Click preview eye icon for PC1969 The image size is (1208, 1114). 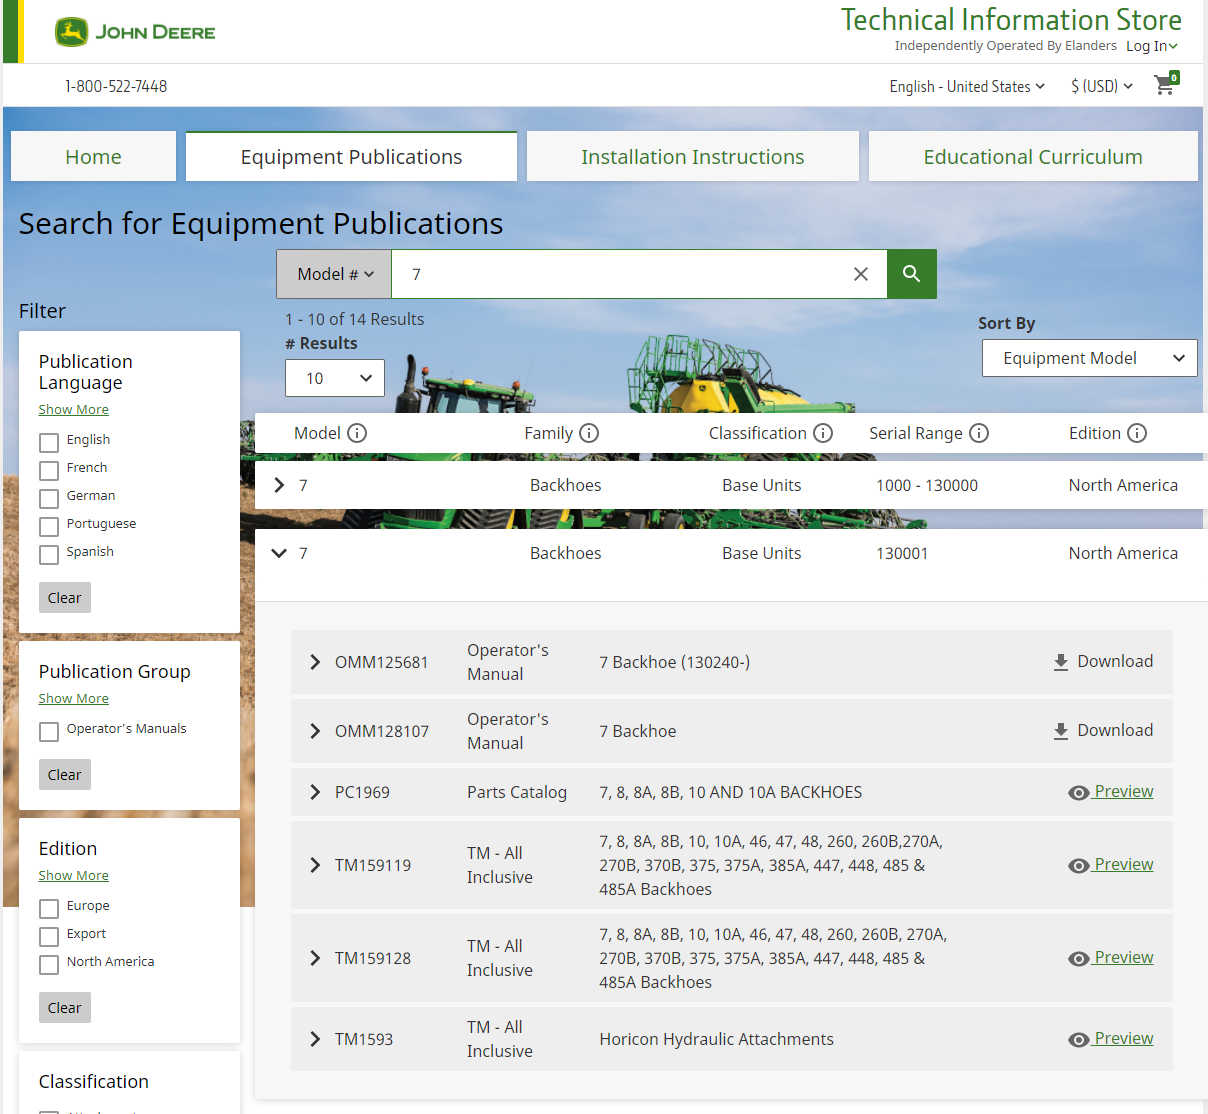(x=1078, y=793)
